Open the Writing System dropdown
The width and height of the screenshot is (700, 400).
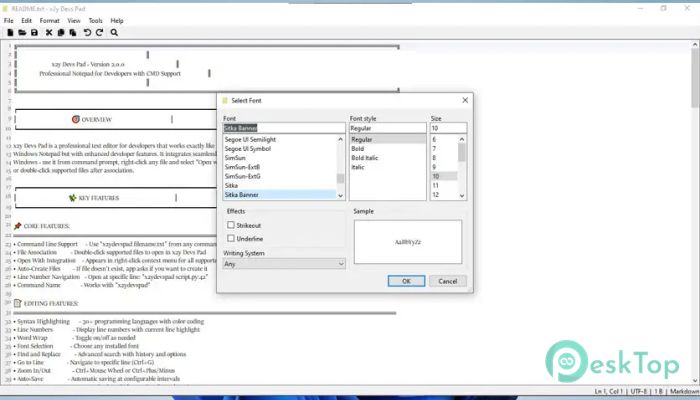[284, 264]
